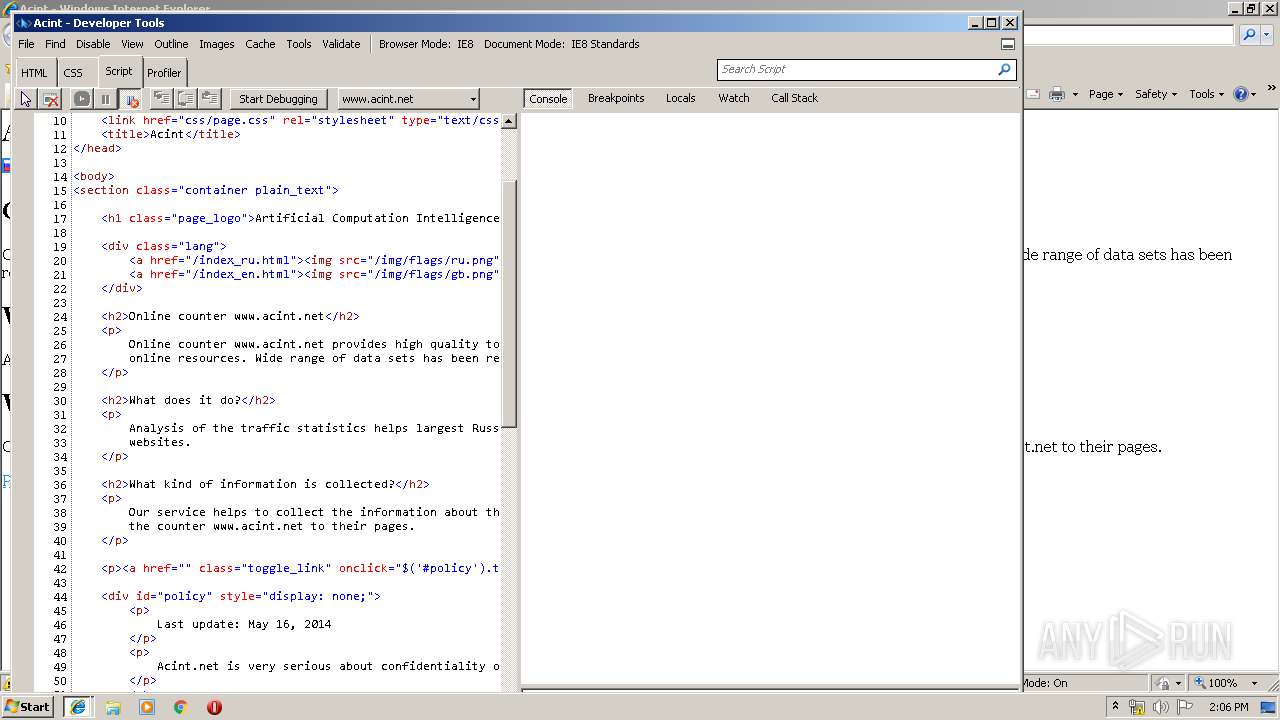This screenshot has width=1280, height=720.
Task: Click the Step Out icon
Action: click(209, 98)
